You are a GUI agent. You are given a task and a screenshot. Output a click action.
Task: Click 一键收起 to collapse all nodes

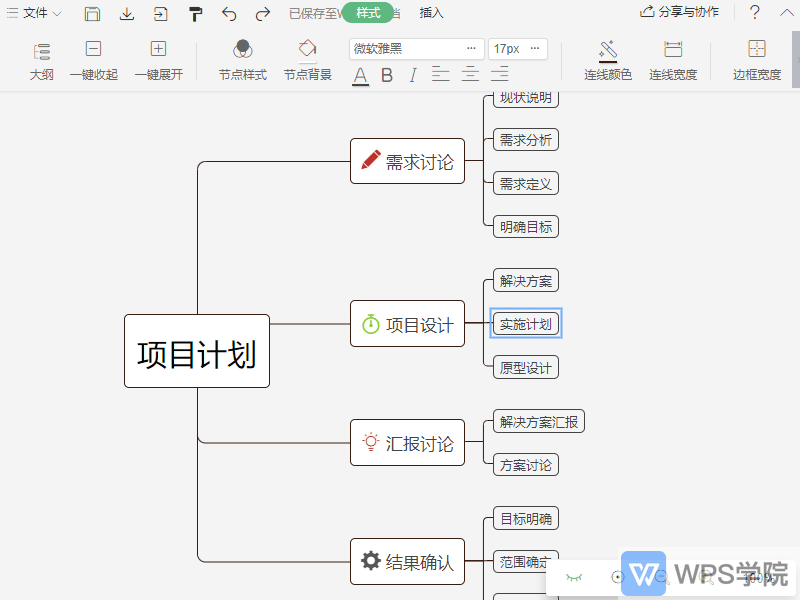[93, 61]
